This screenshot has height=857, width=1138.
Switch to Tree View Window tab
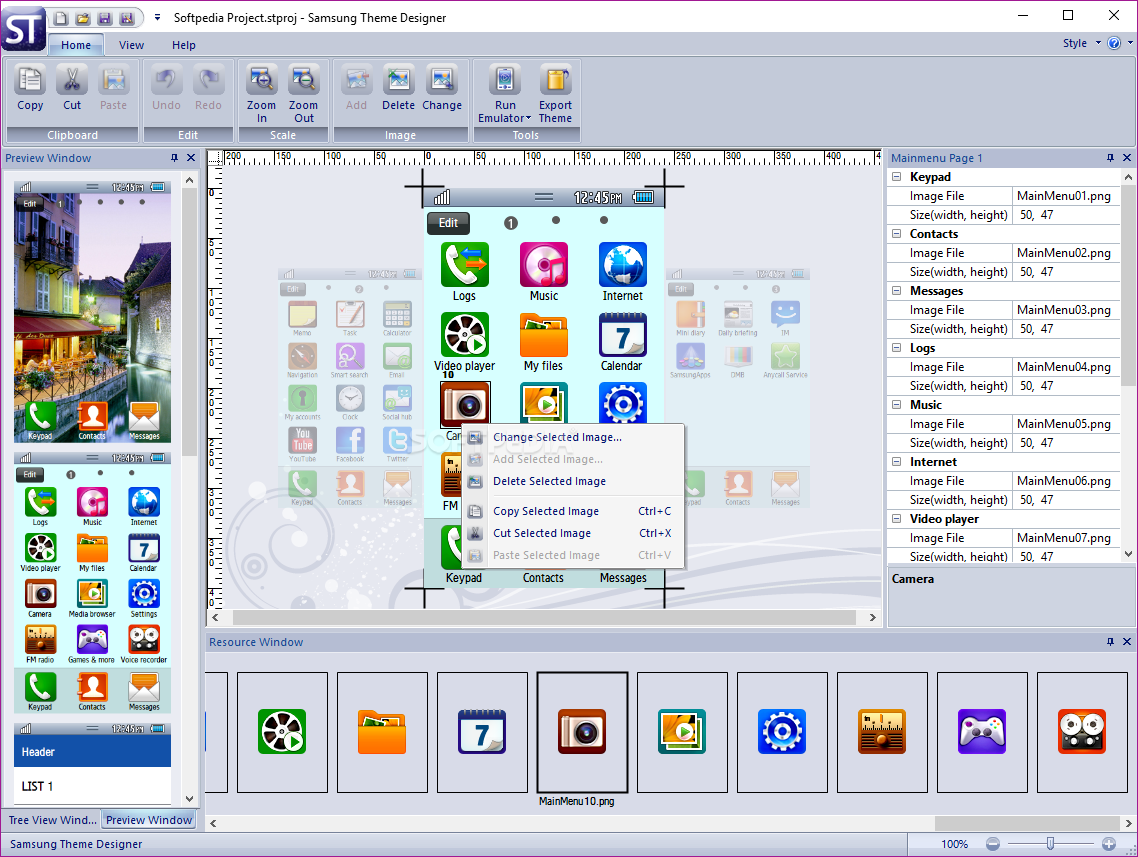click(52, 820)
